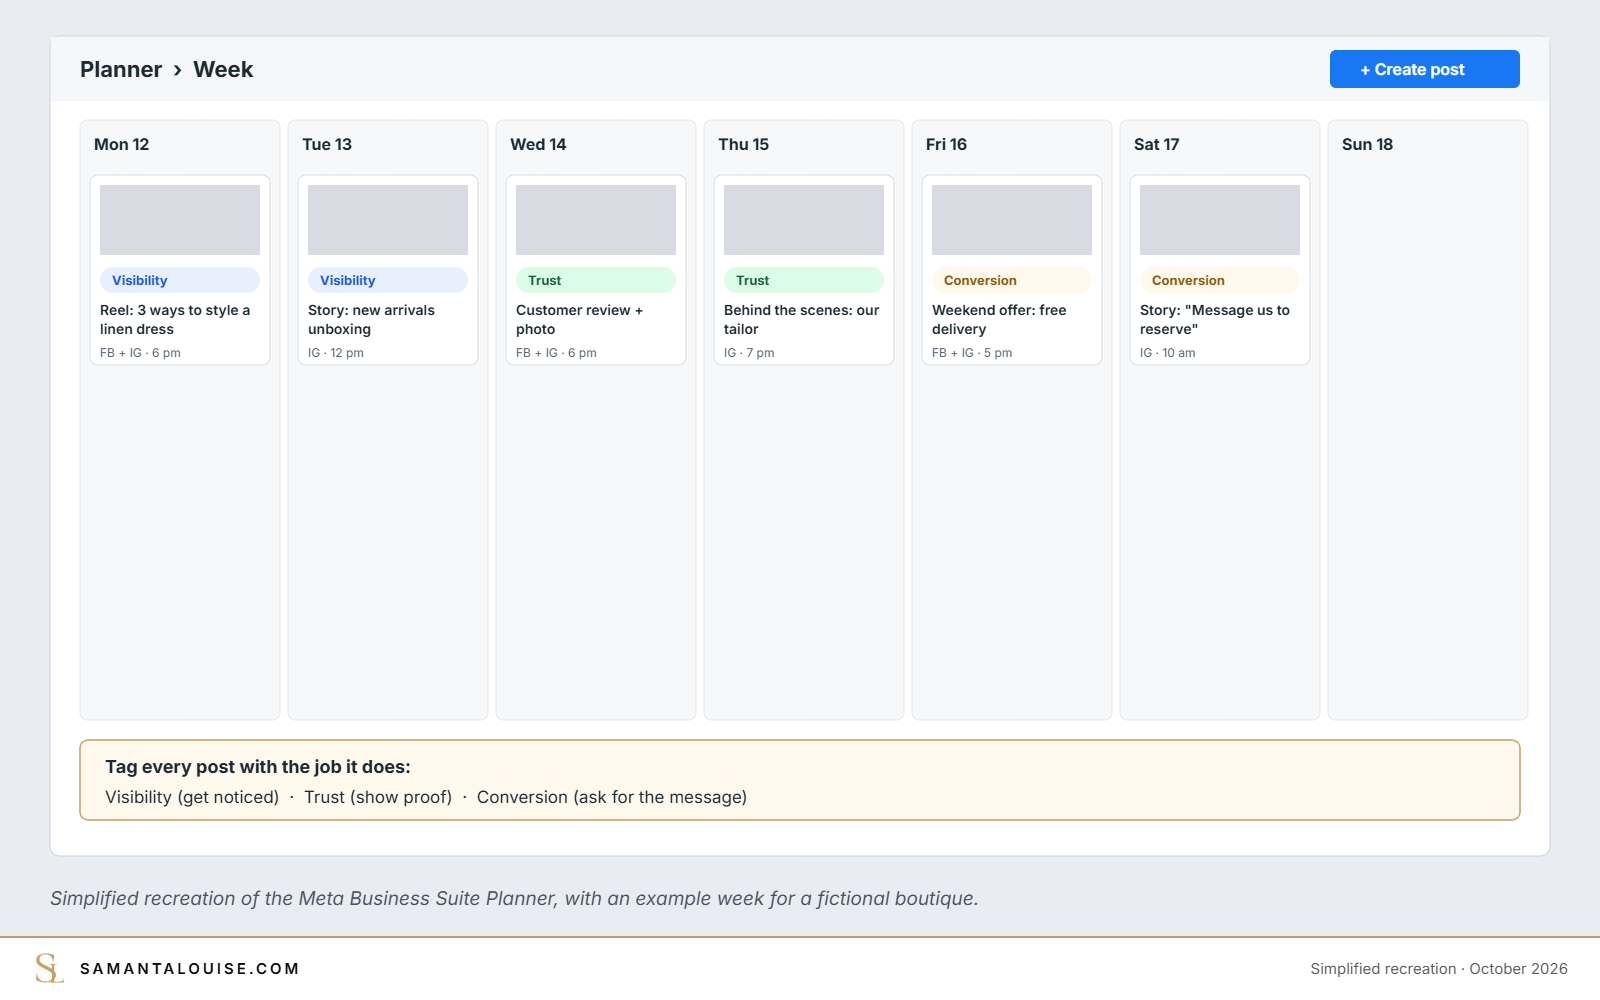Click "Trust (show proof)" in the tip box
The image size is (1600, 1000).
point(378,797)
